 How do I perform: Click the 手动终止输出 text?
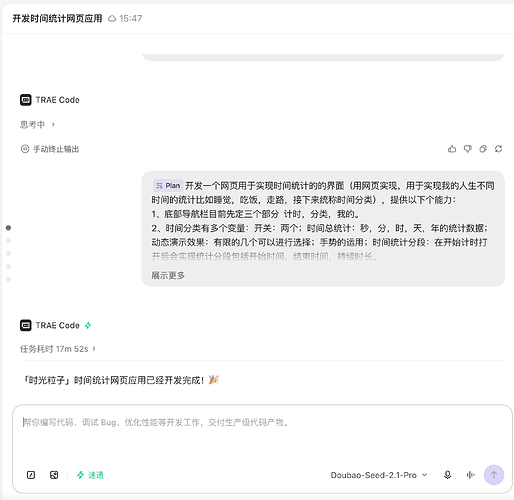56,149
